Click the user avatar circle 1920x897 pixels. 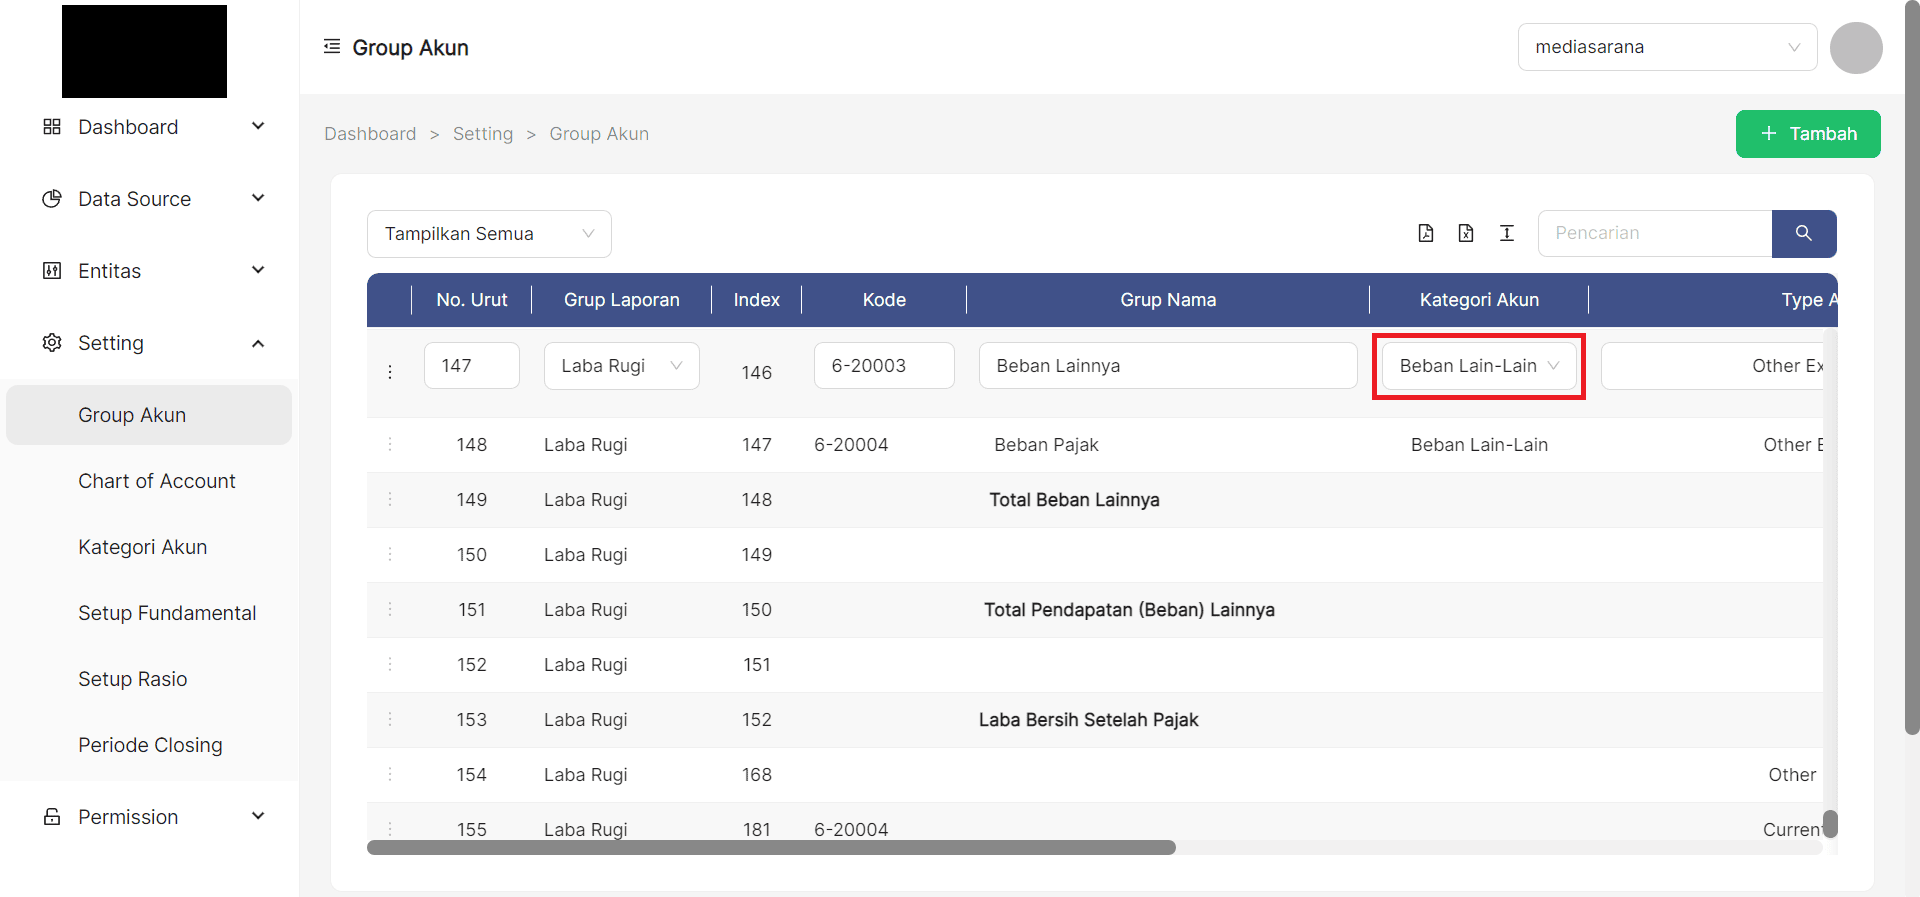pos(1856,48)
